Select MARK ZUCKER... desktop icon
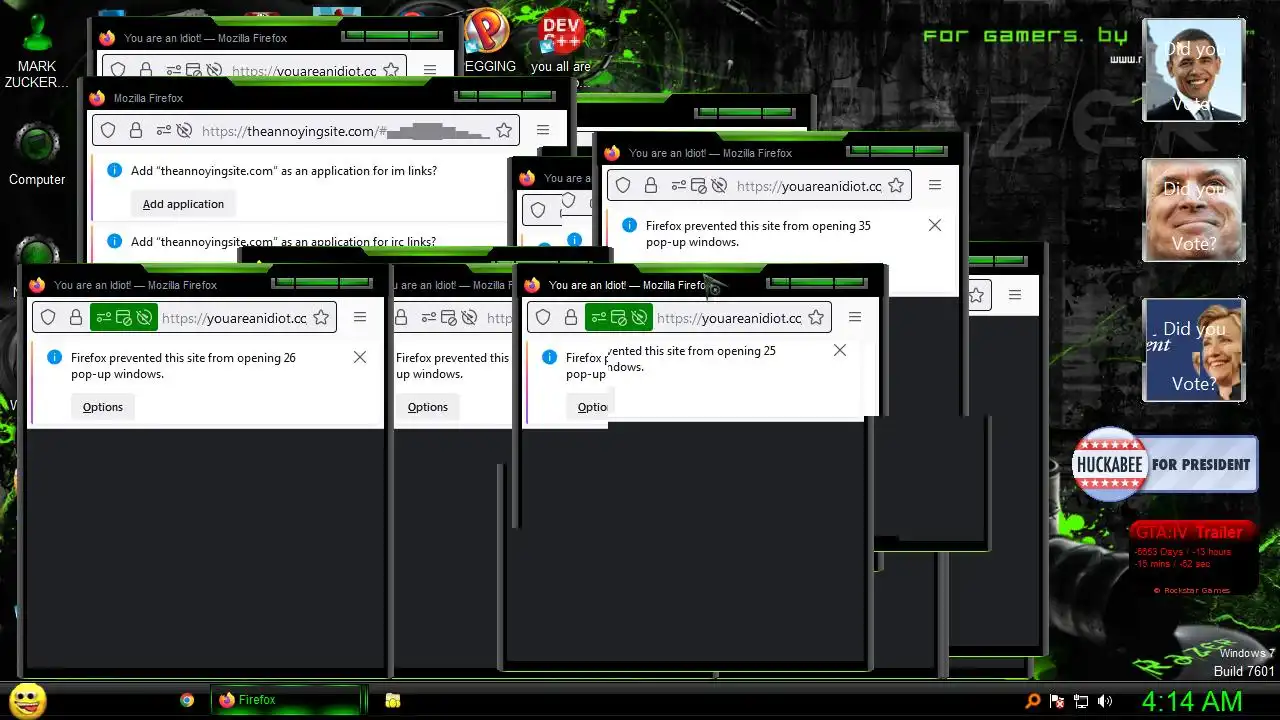This screenshot has height=720, width=1280. coord(37,50)
